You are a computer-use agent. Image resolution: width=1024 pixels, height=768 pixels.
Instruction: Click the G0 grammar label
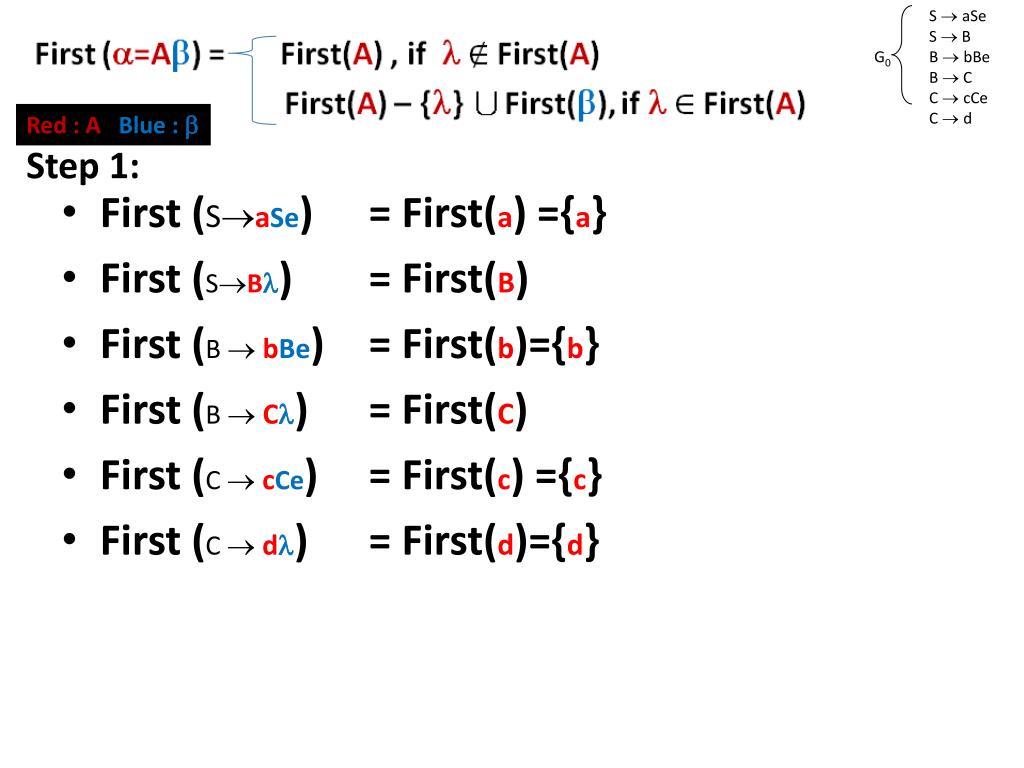(882, 58)
